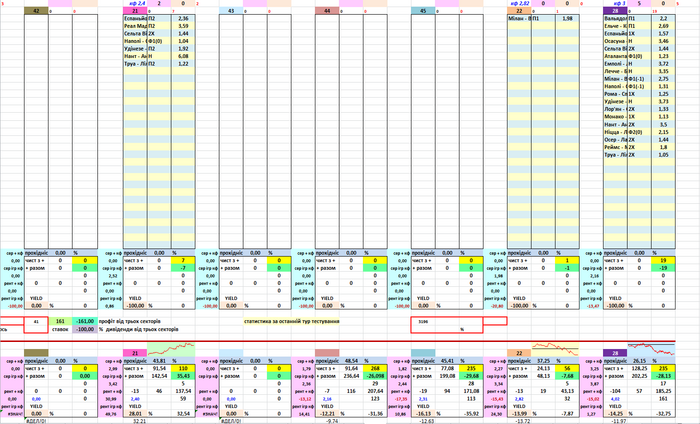
Task: Select odds 3,72 in the Емполі row
Action: [x=663, y=64]
